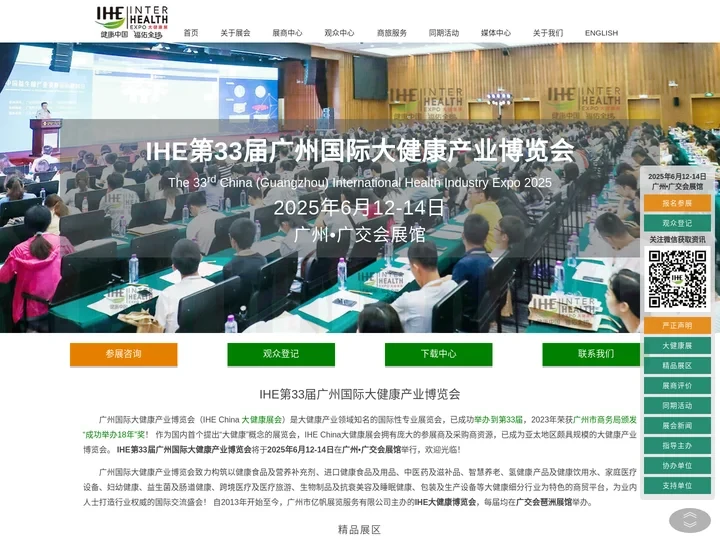Follow the 举办到第33届 green link

pos(498,420)
